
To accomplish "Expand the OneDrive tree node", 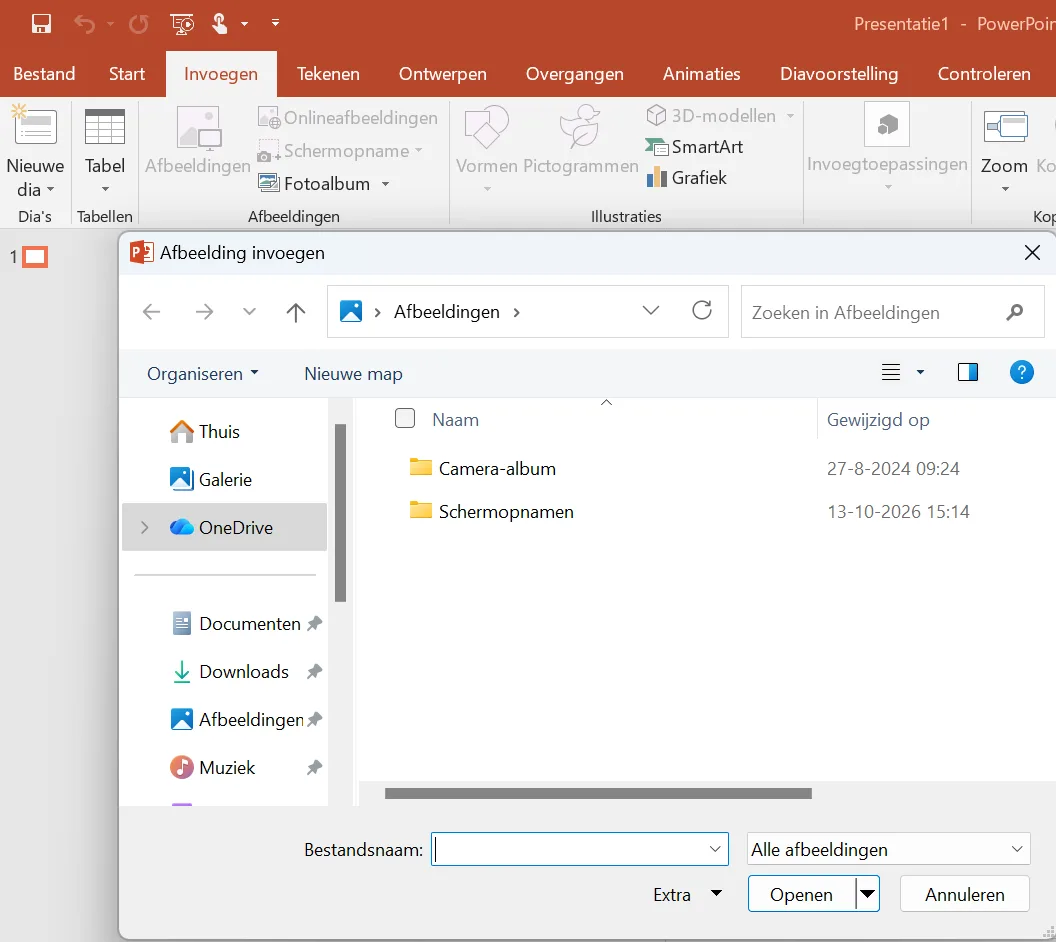I will point(144,527).
